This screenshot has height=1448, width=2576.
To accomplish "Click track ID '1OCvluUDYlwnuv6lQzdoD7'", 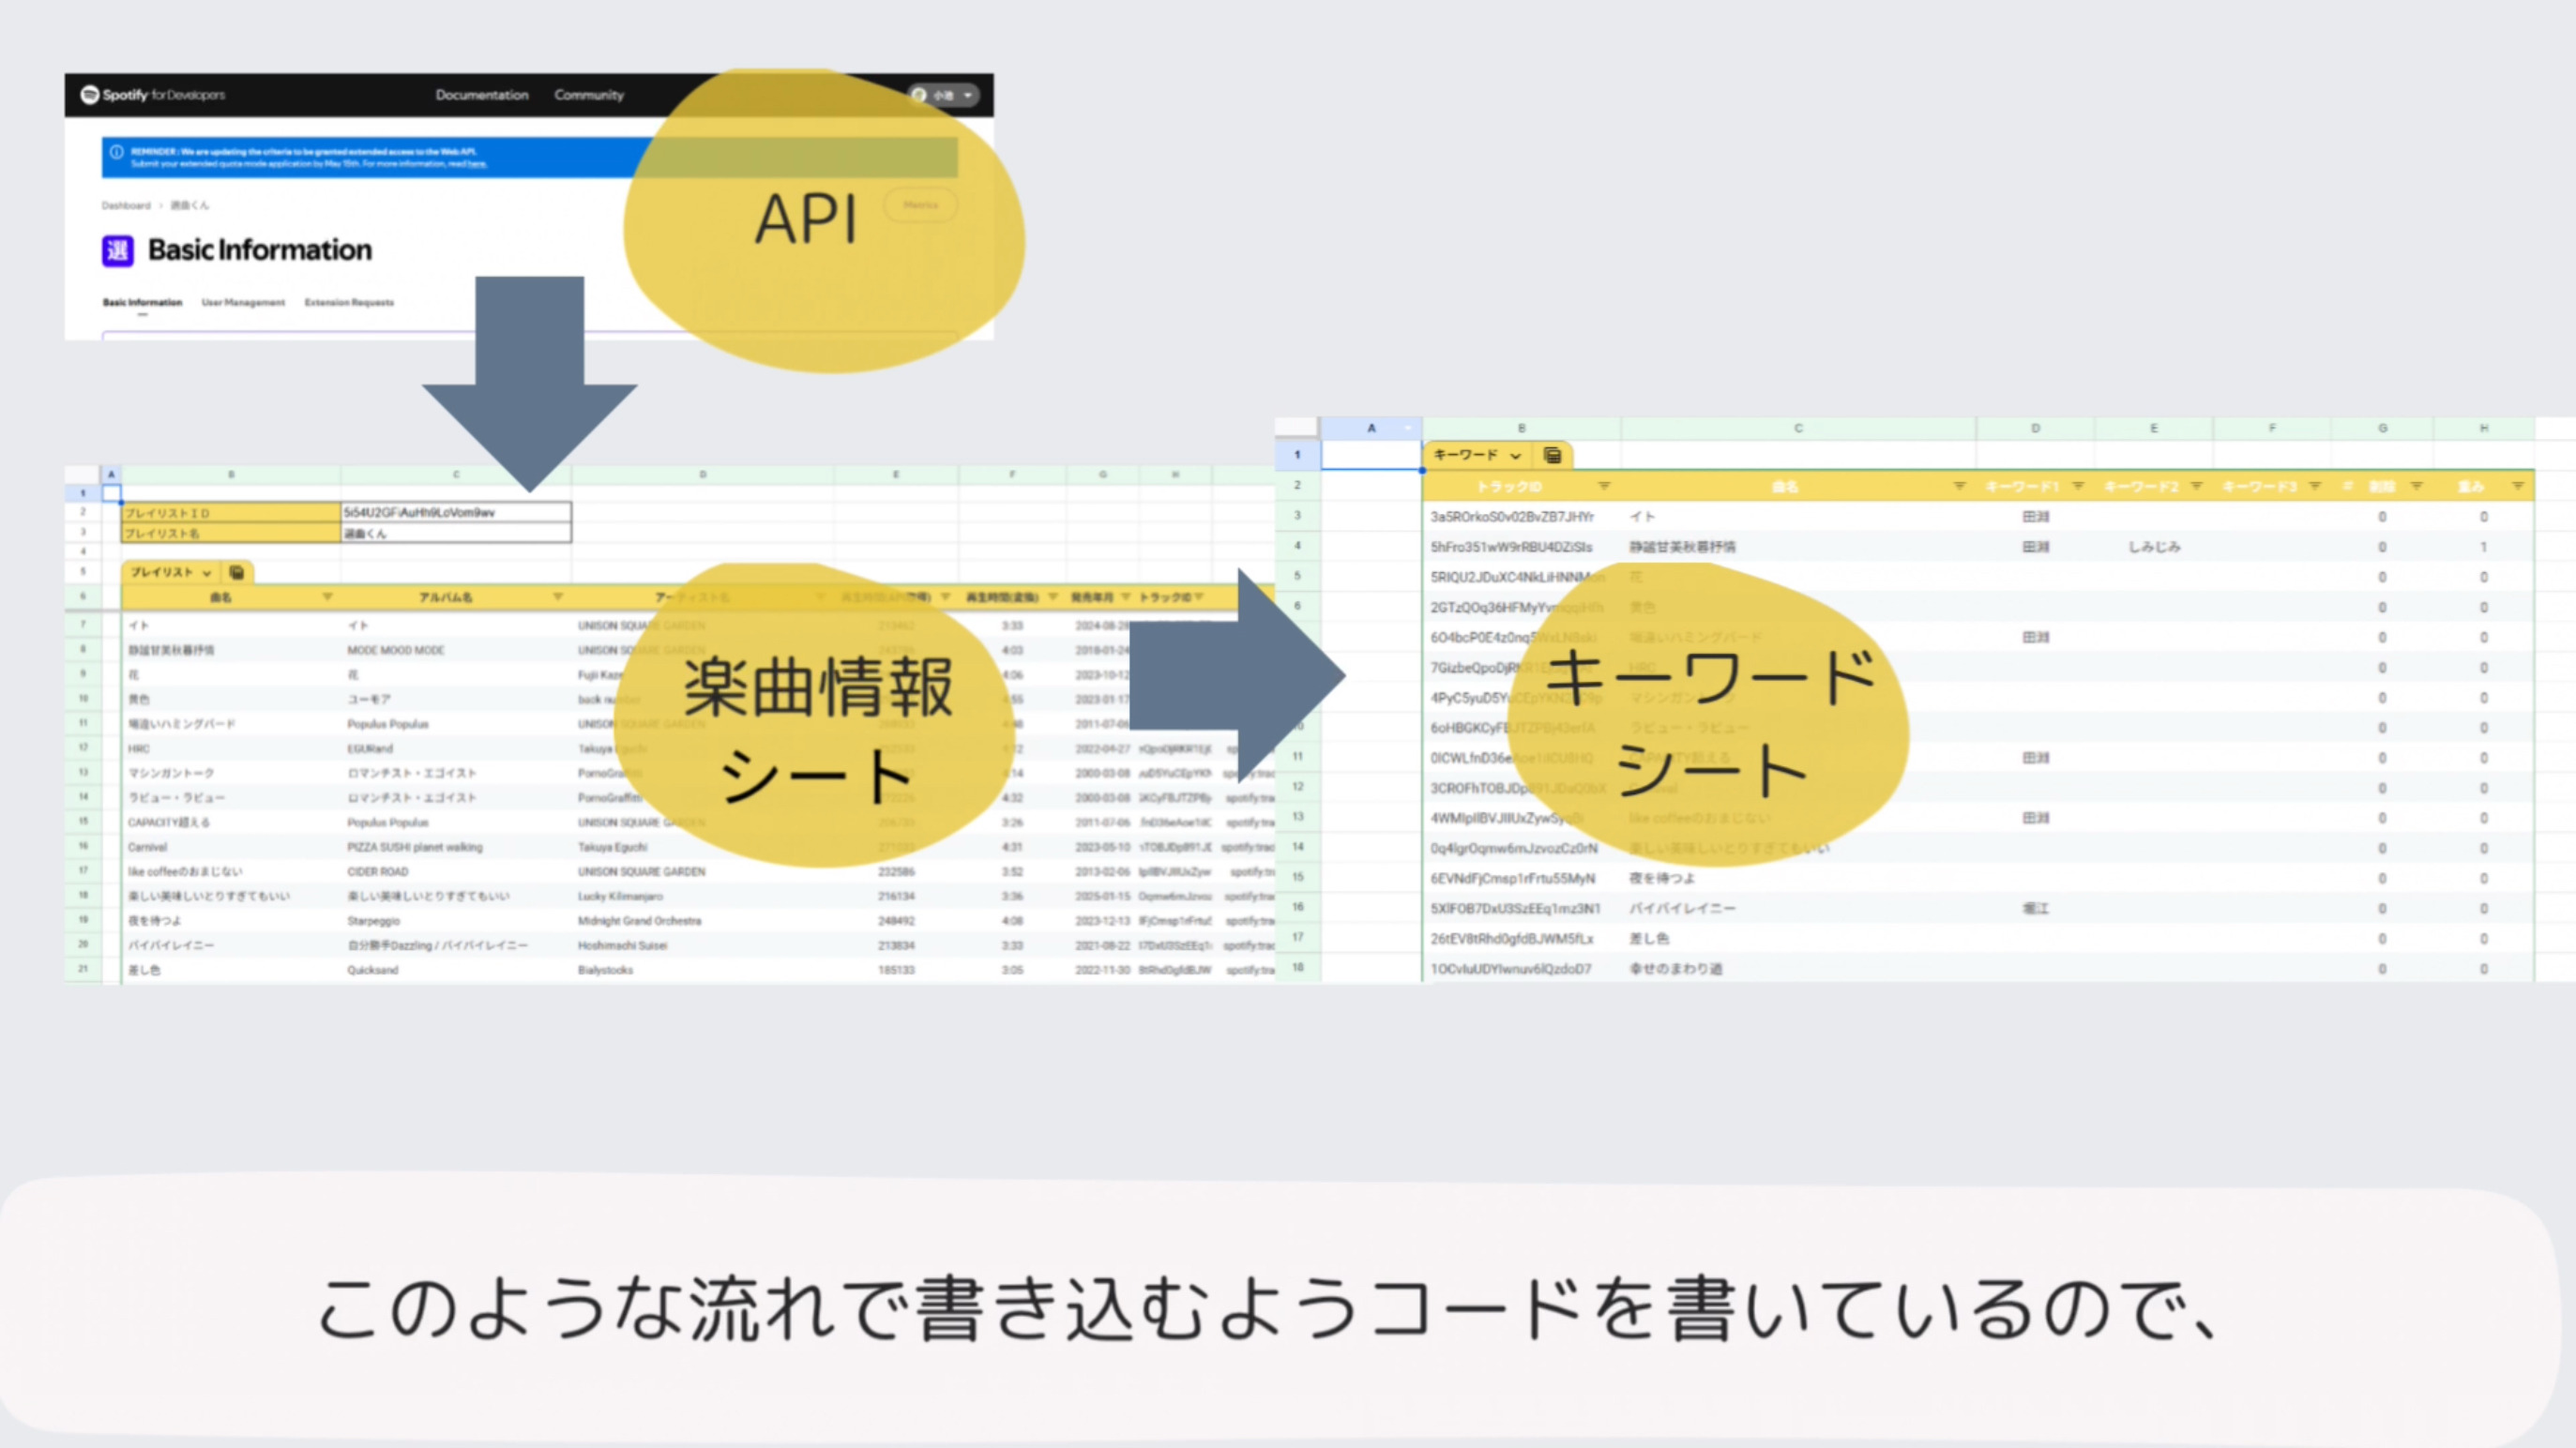I will (1510, 969).
